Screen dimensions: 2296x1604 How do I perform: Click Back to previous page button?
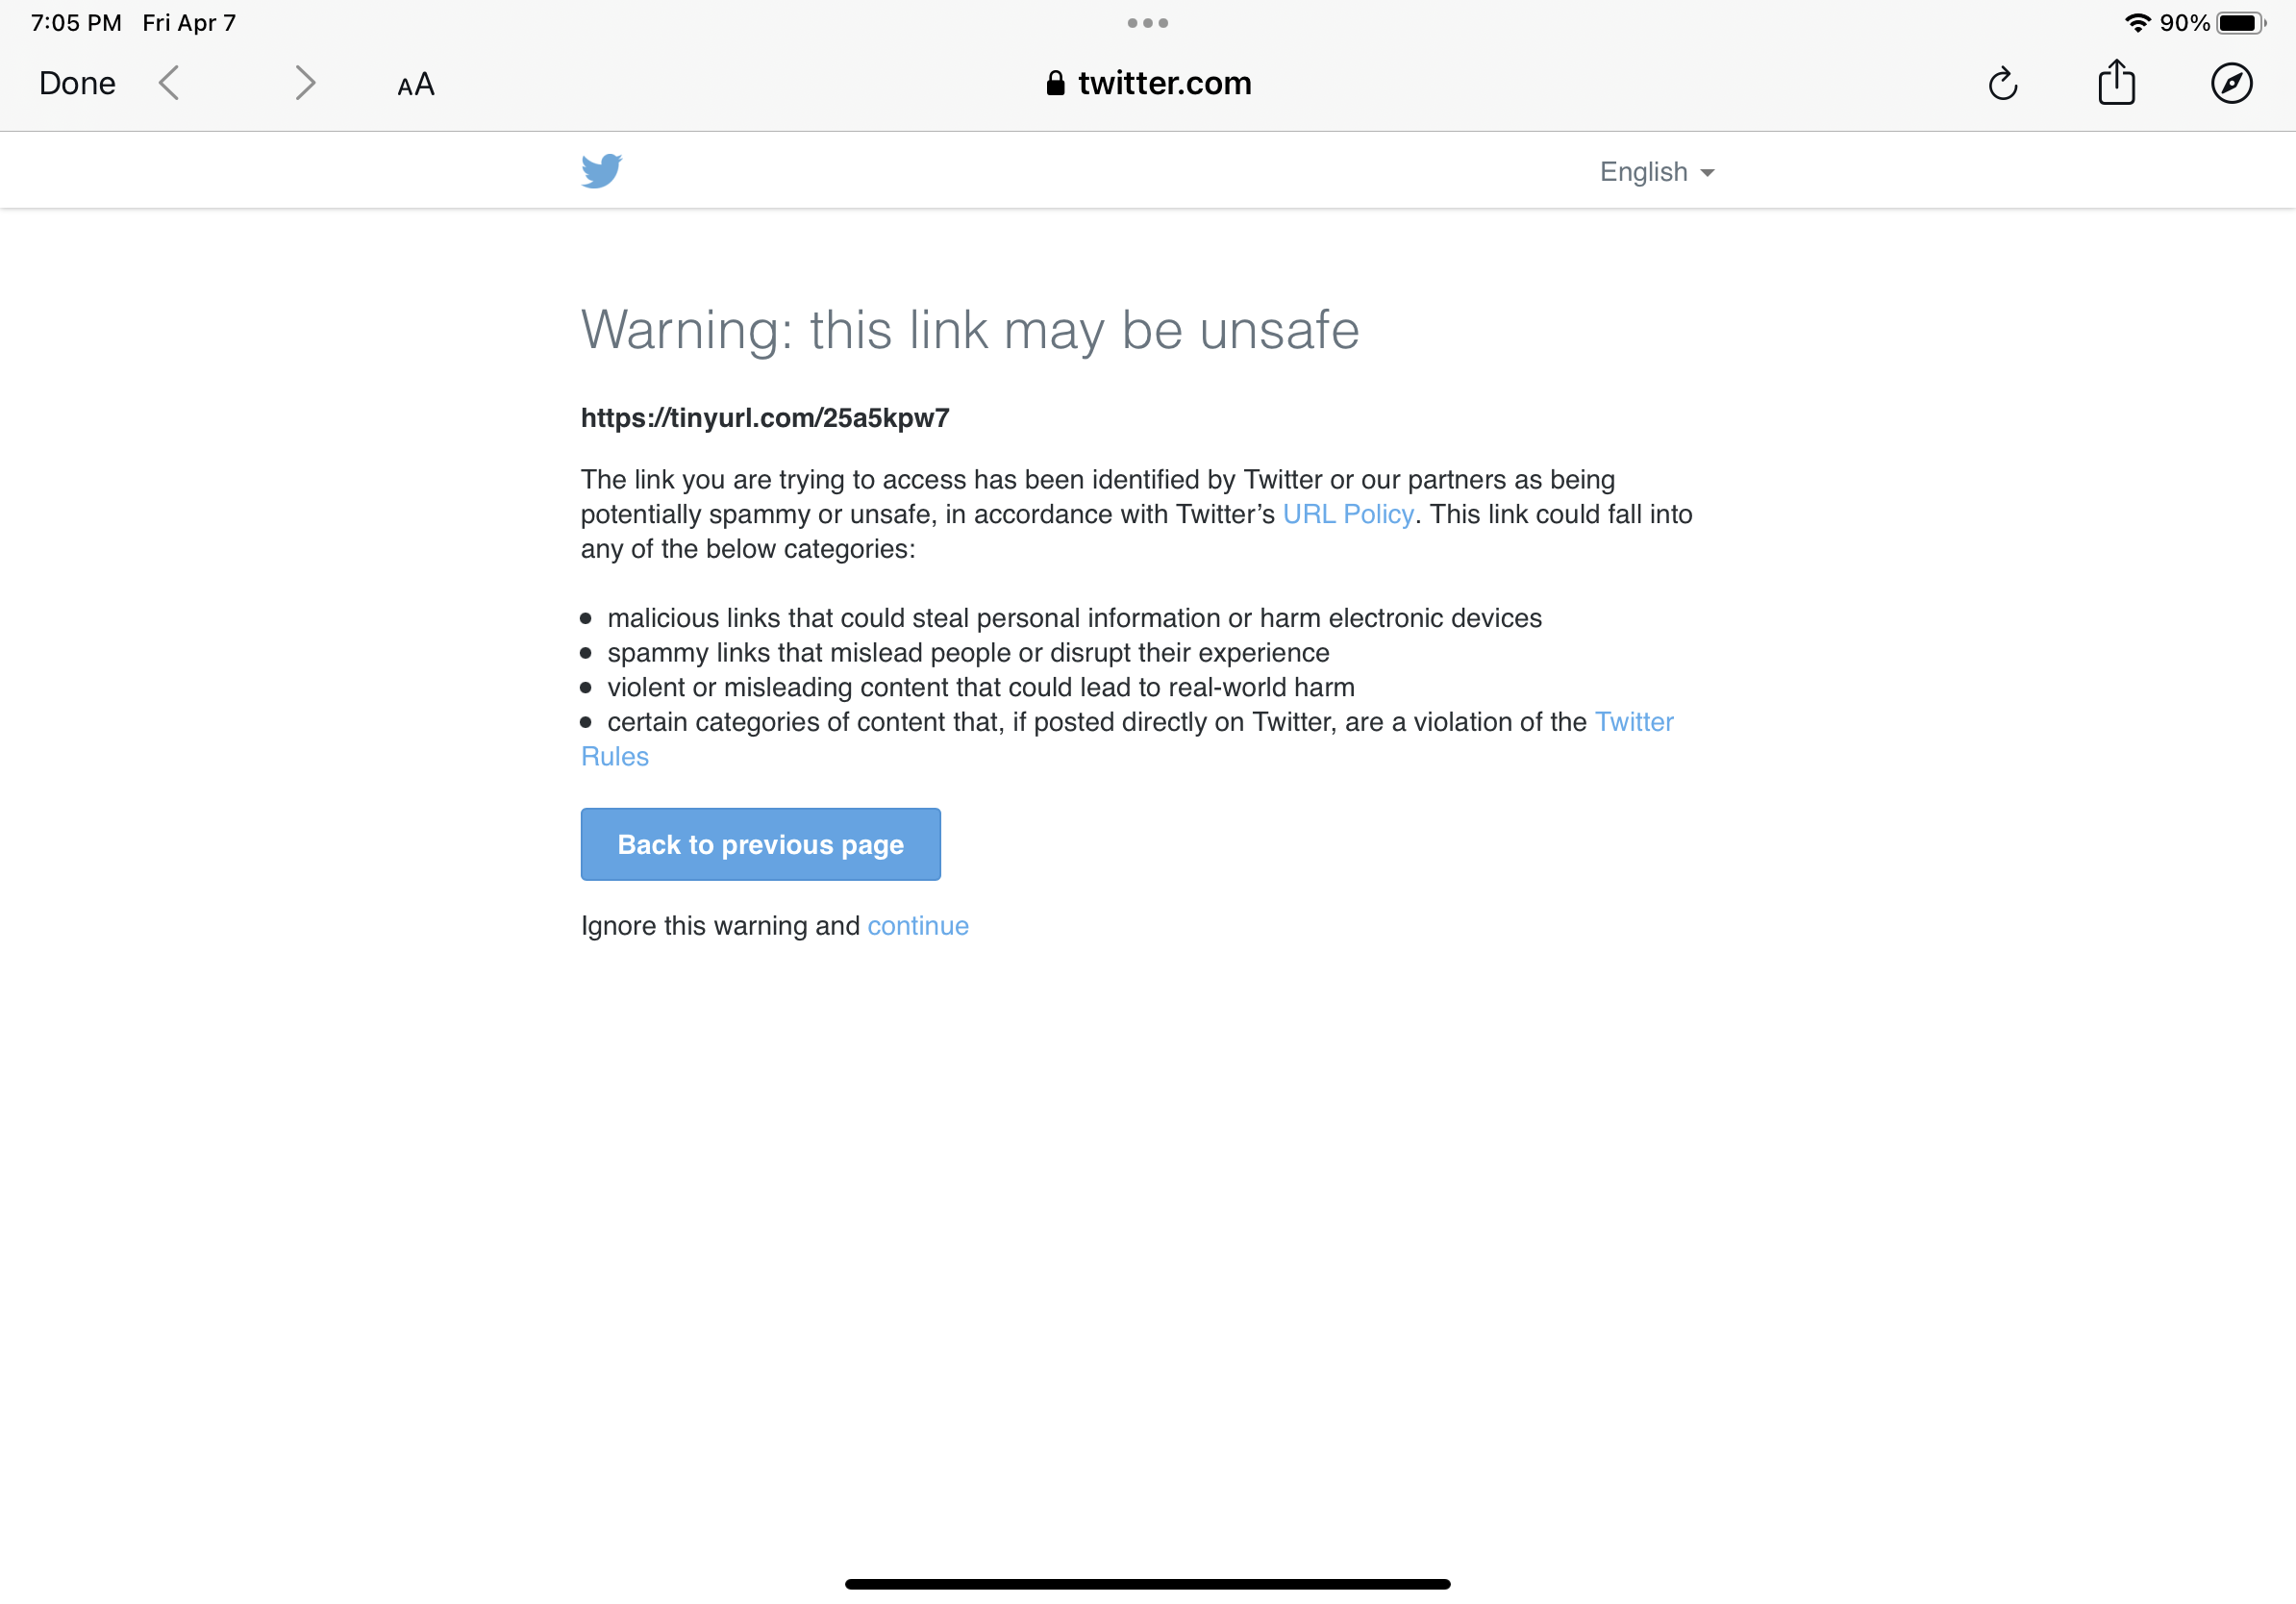(760, 844)
